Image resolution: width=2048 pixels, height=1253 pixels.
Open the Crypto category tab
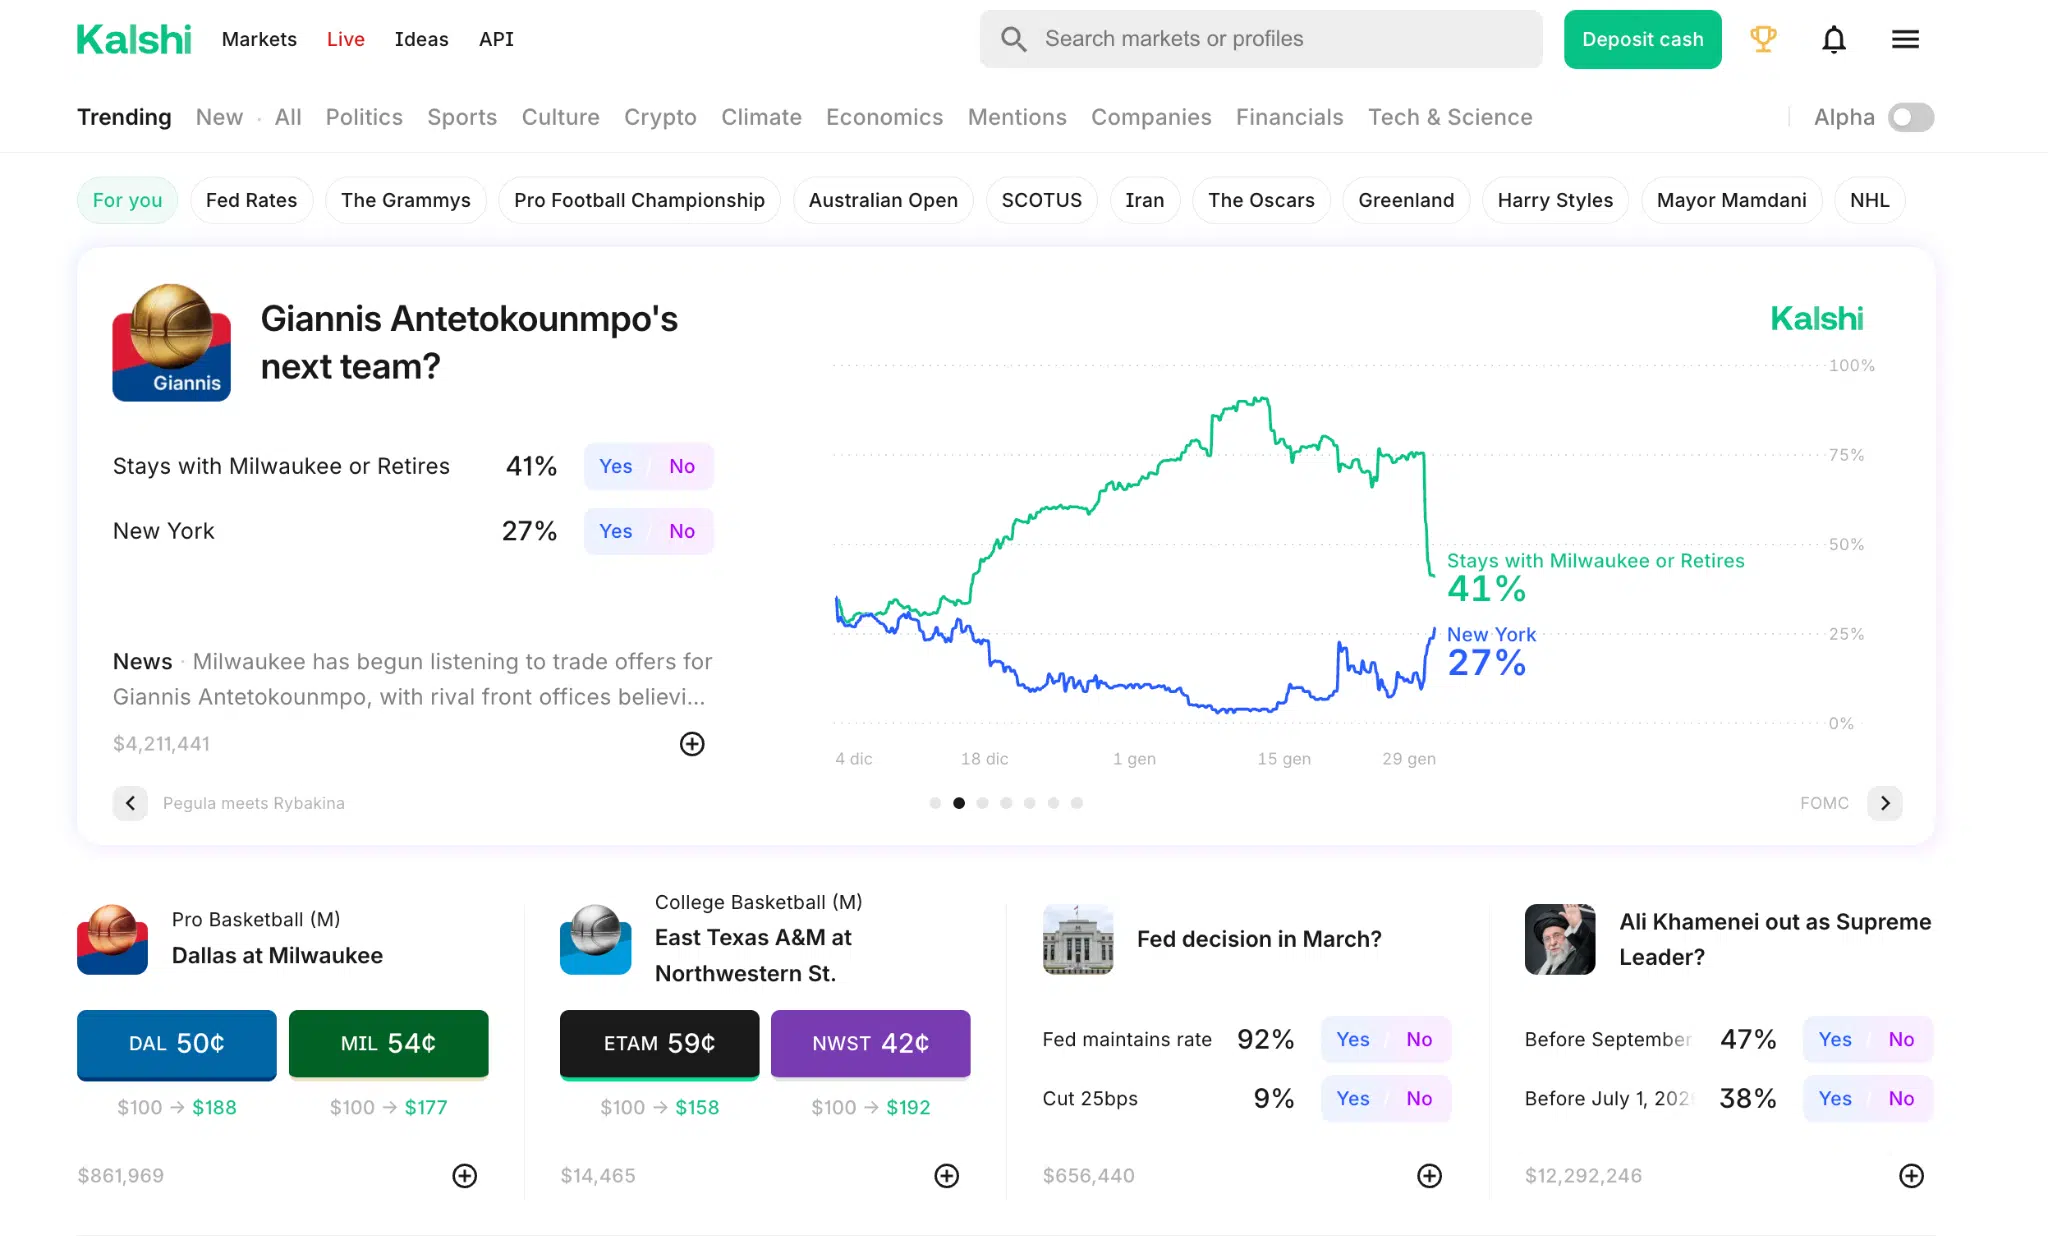coord(660,117)
